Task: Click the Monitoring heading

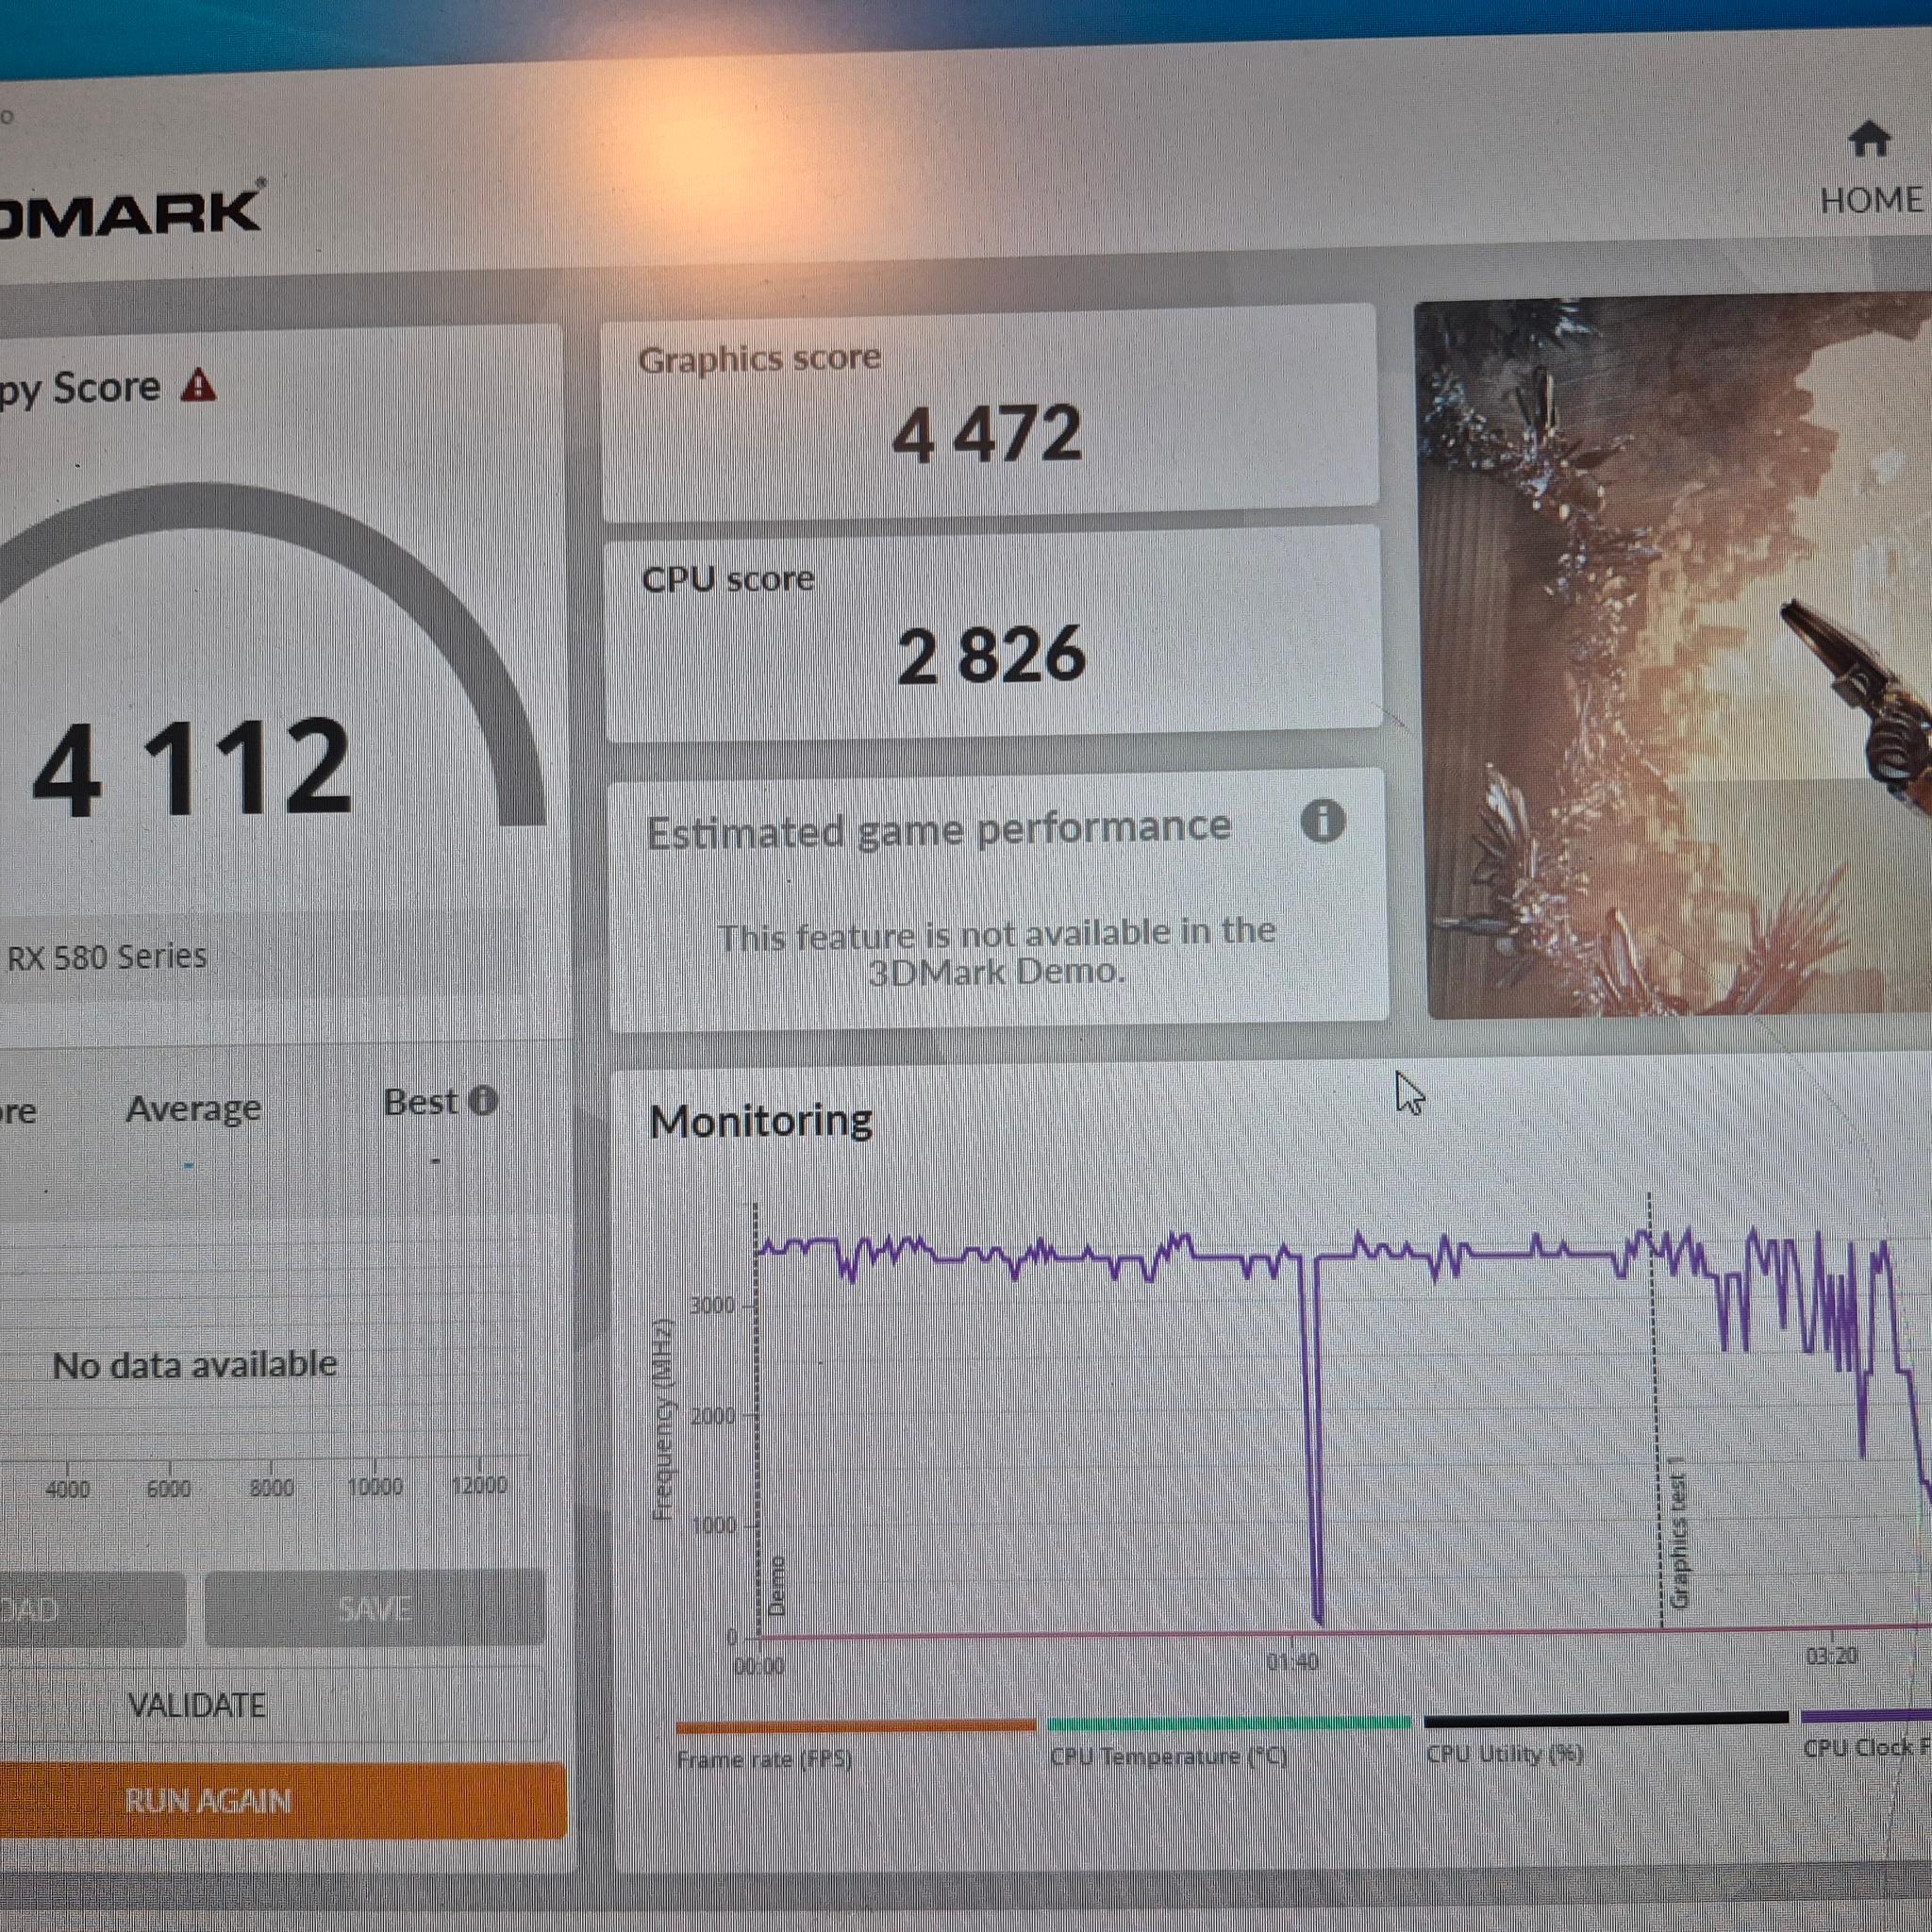Action: [x=761, y=1121]
